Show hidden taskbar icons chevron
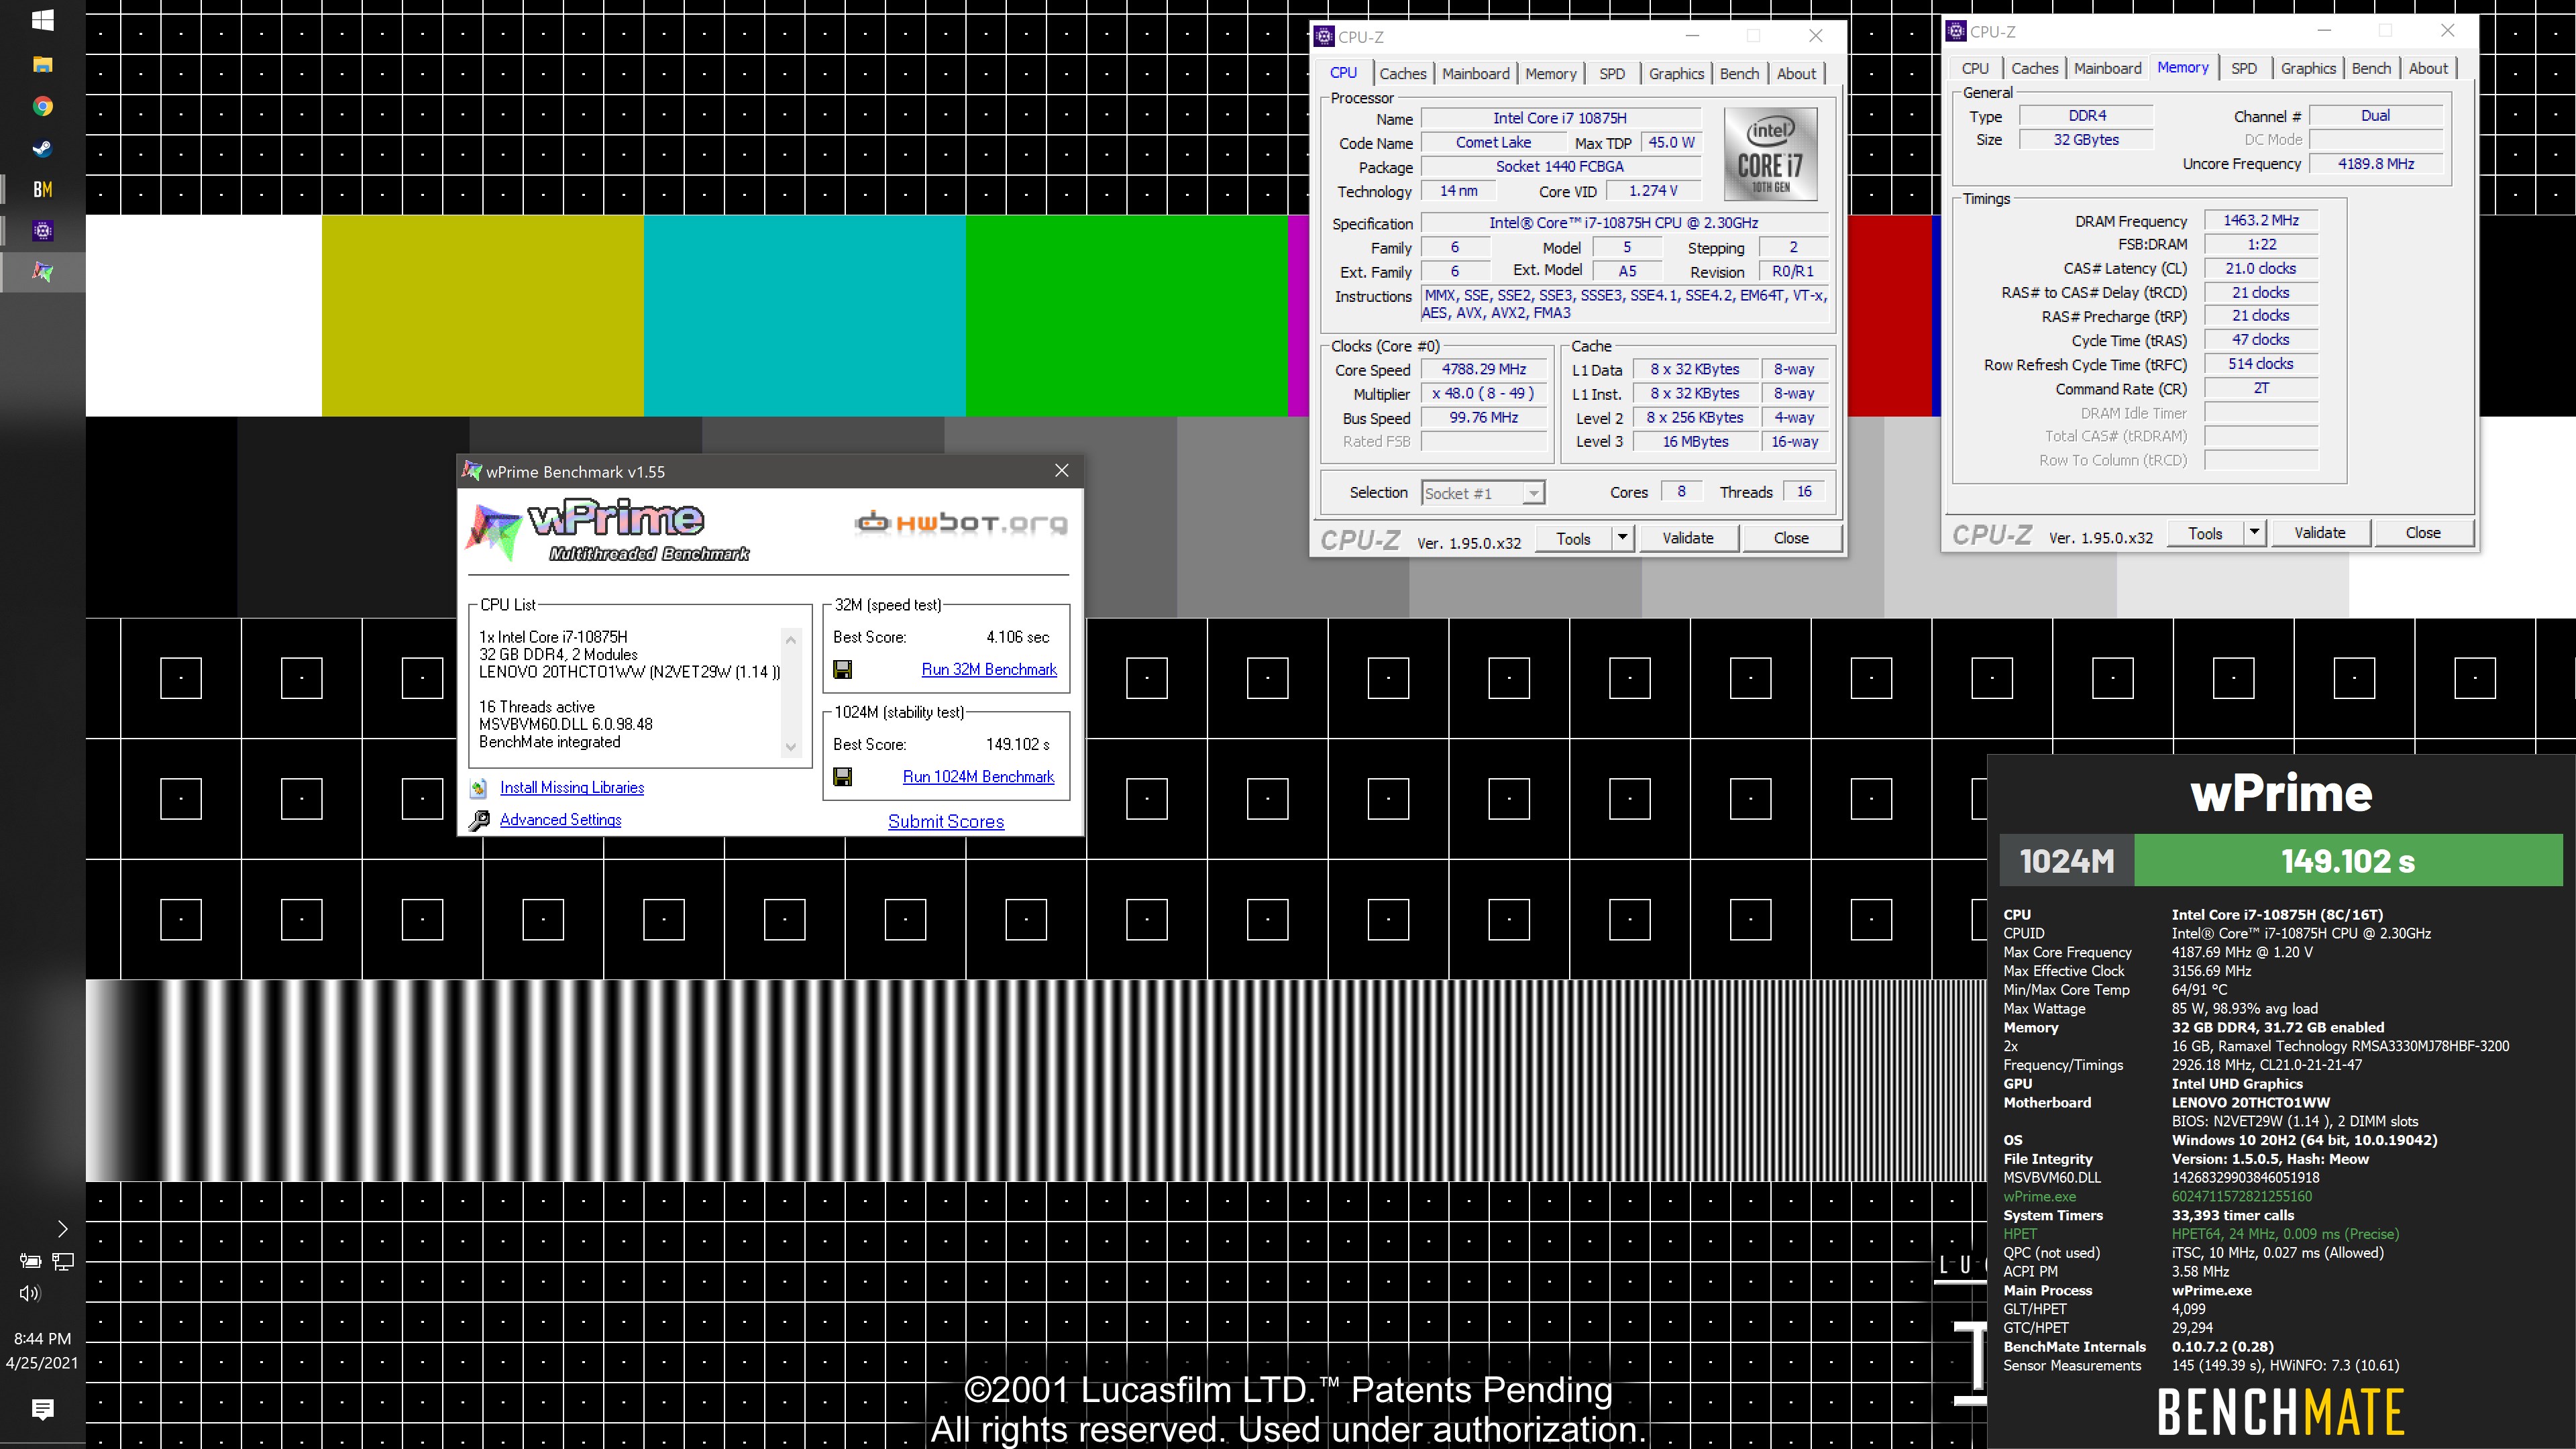 [x=62, y=1228]
